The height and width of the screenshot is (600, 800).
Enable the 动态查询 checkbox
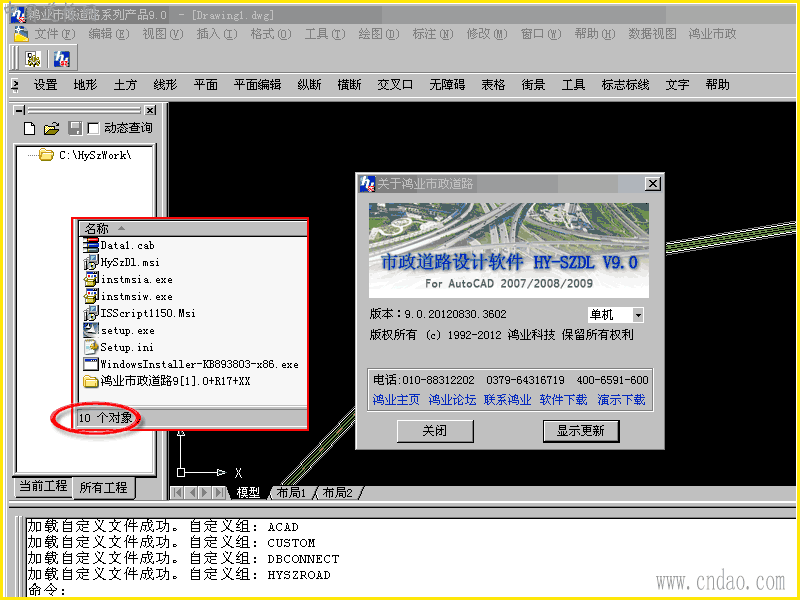(93, 129)
